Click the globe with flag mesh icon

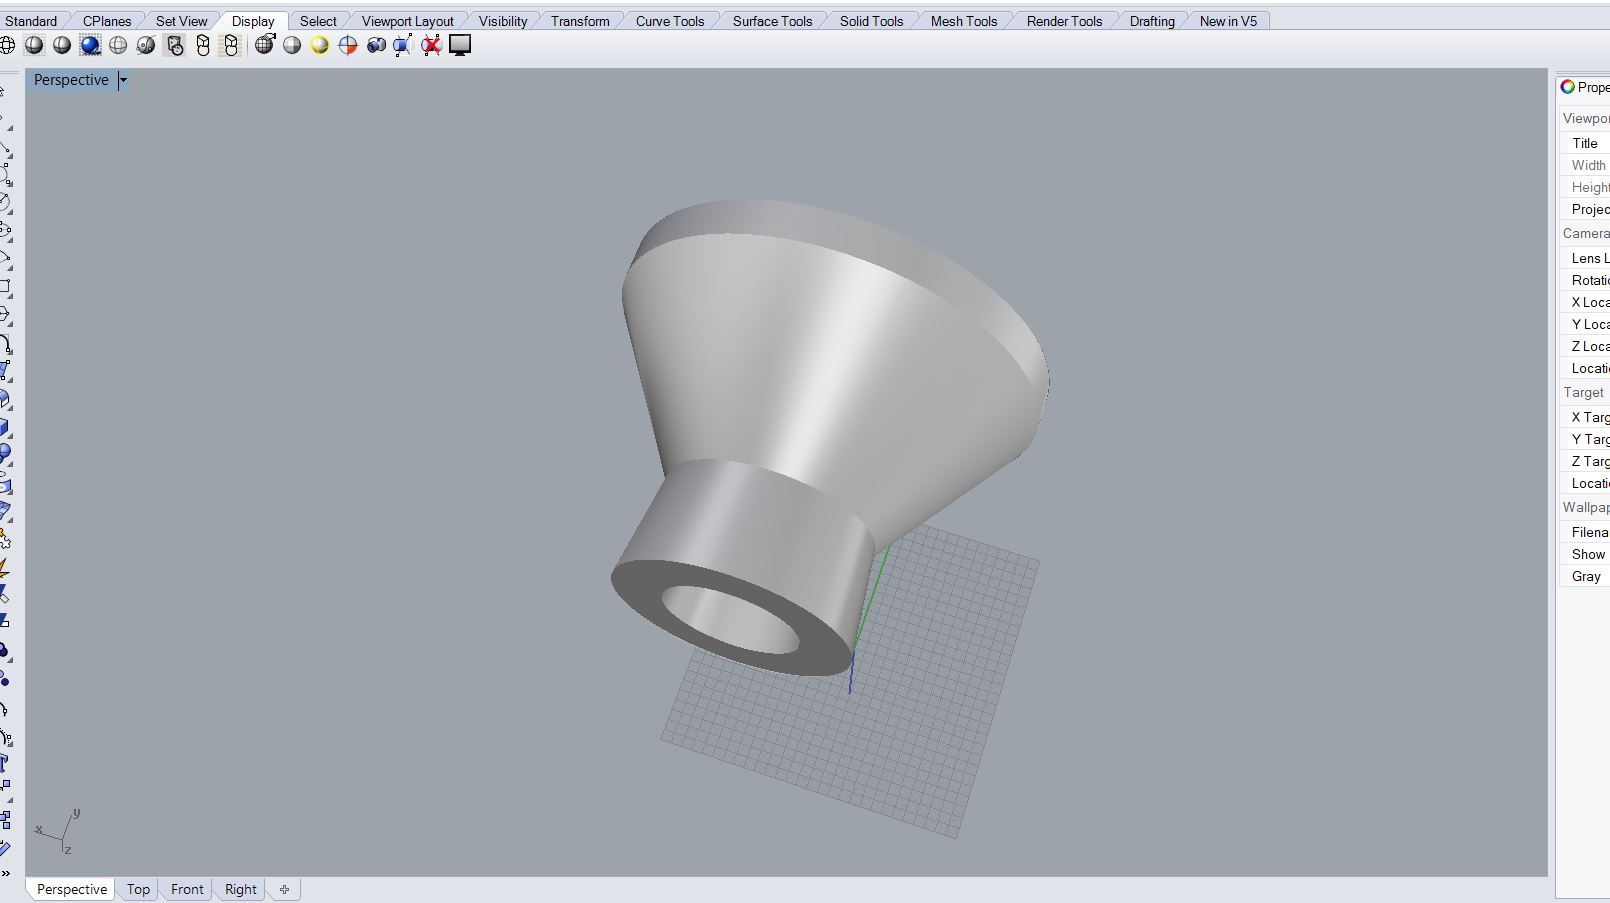pyautogui.click(x=264, y=45)
